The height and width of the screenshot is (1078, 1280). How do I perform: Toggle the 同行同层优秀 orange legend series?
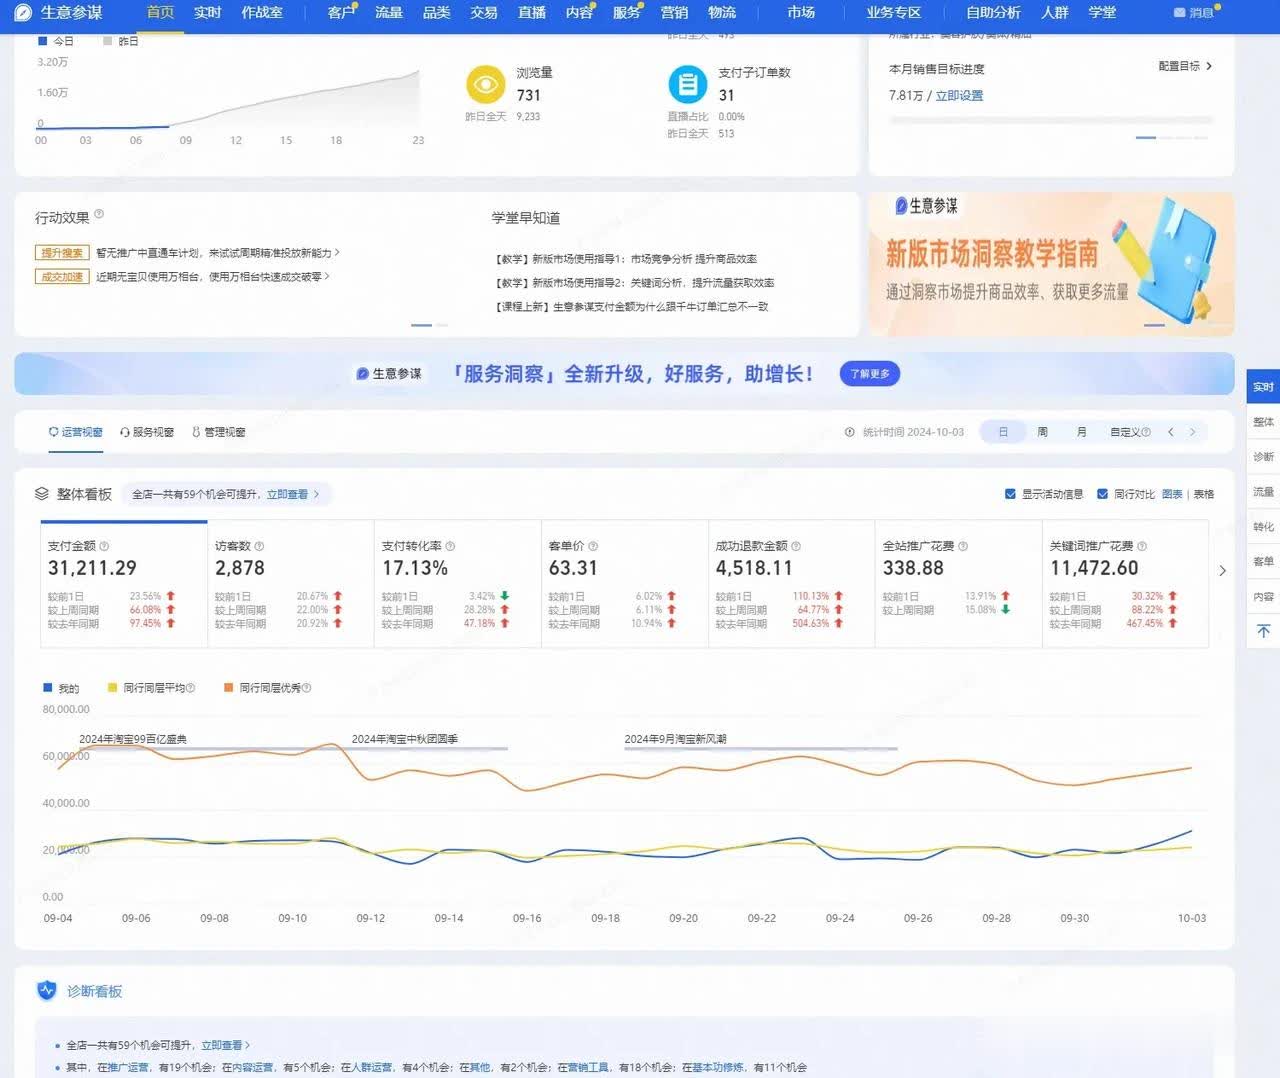coord(263,688)
